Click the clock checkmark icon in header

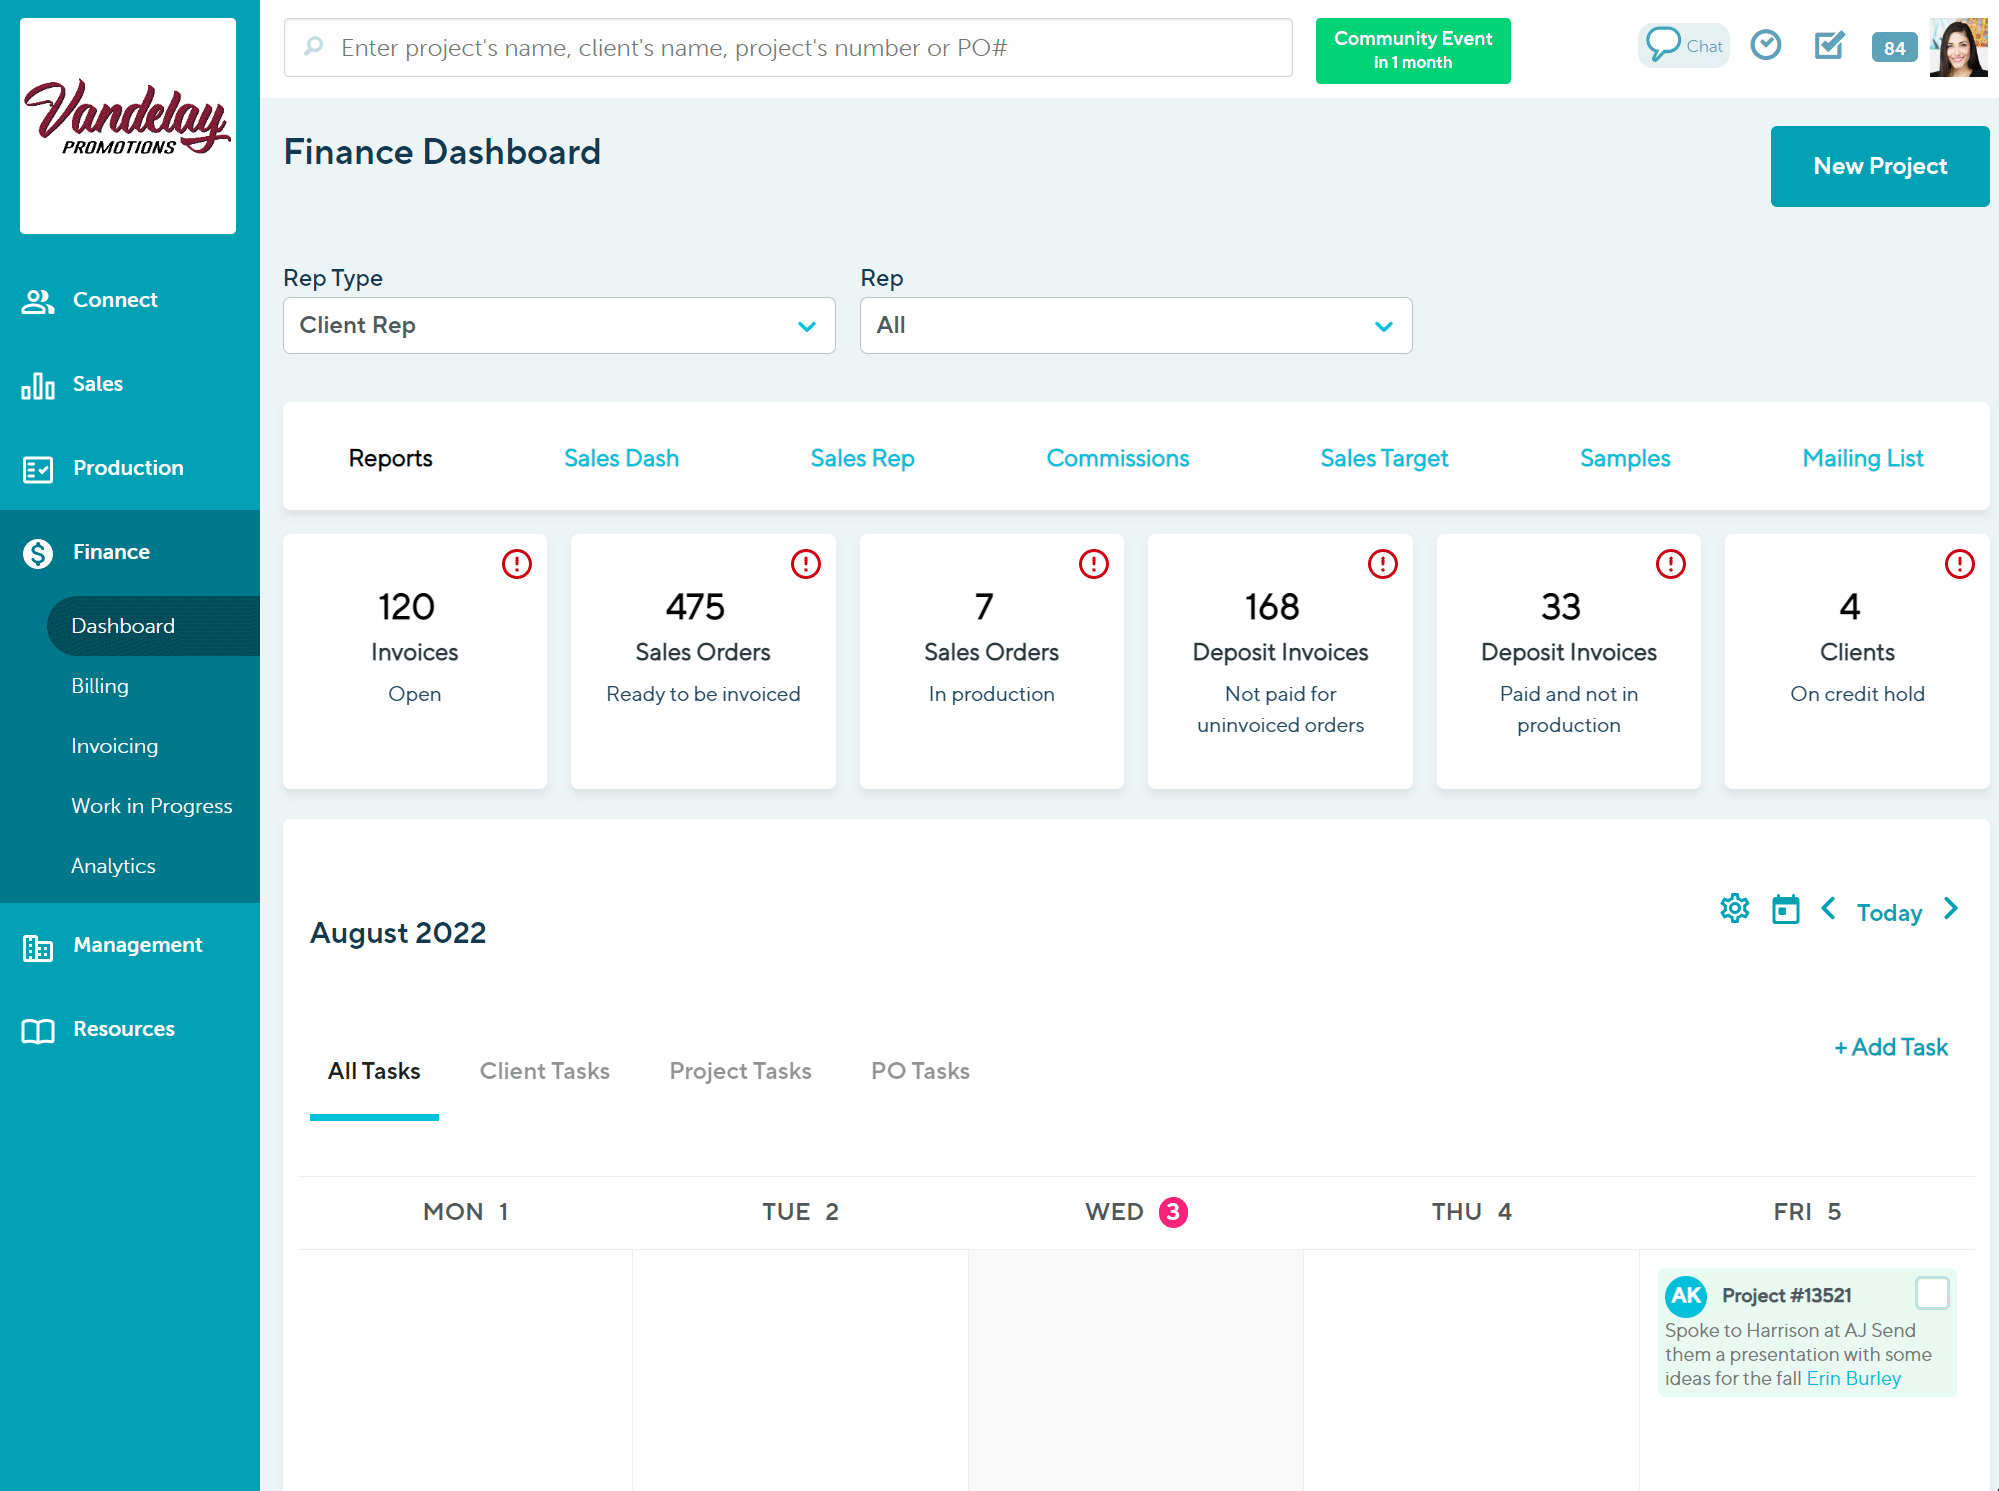(x=1766, y=46)
